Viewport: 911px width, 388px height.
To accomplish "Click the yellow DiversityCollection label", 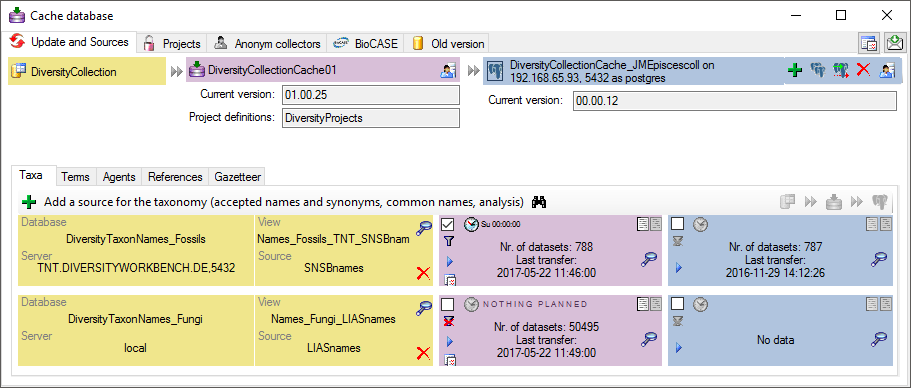I will 74,72.
